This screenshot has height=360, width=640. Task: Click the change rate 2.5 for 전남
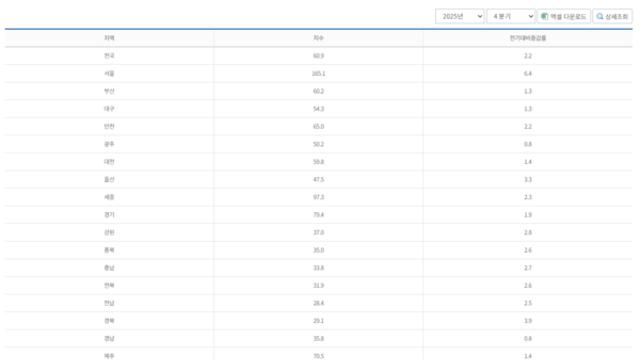click(x=528, y=303)
